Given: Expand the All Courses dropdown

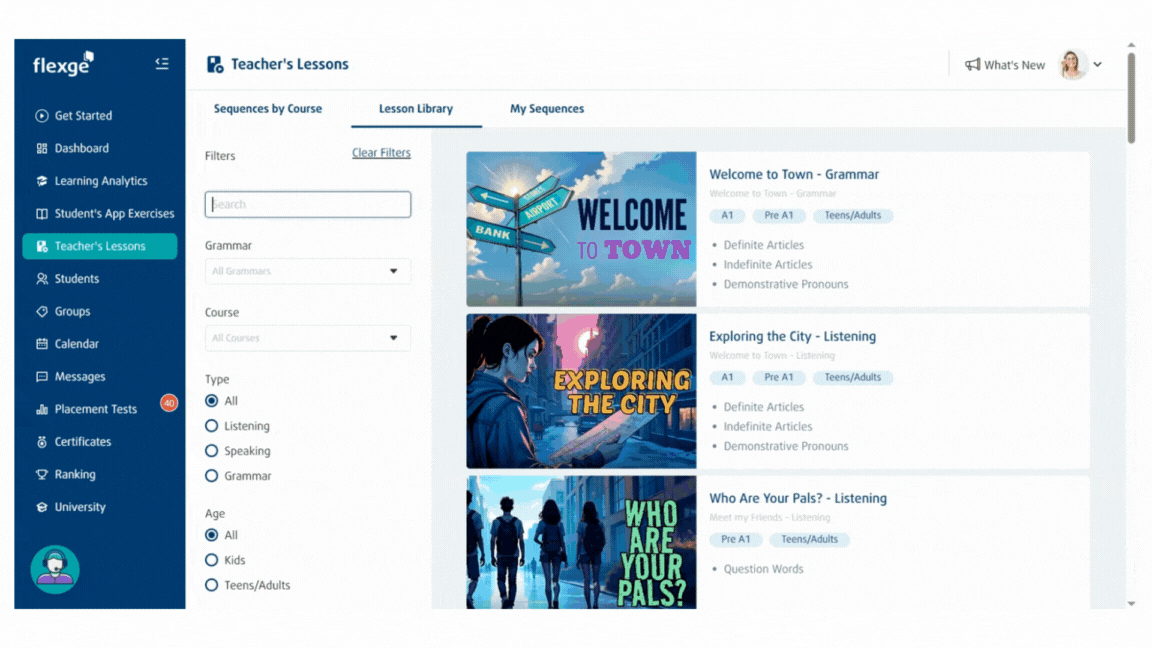Looking at the screenshot, I should coord(307,338).
